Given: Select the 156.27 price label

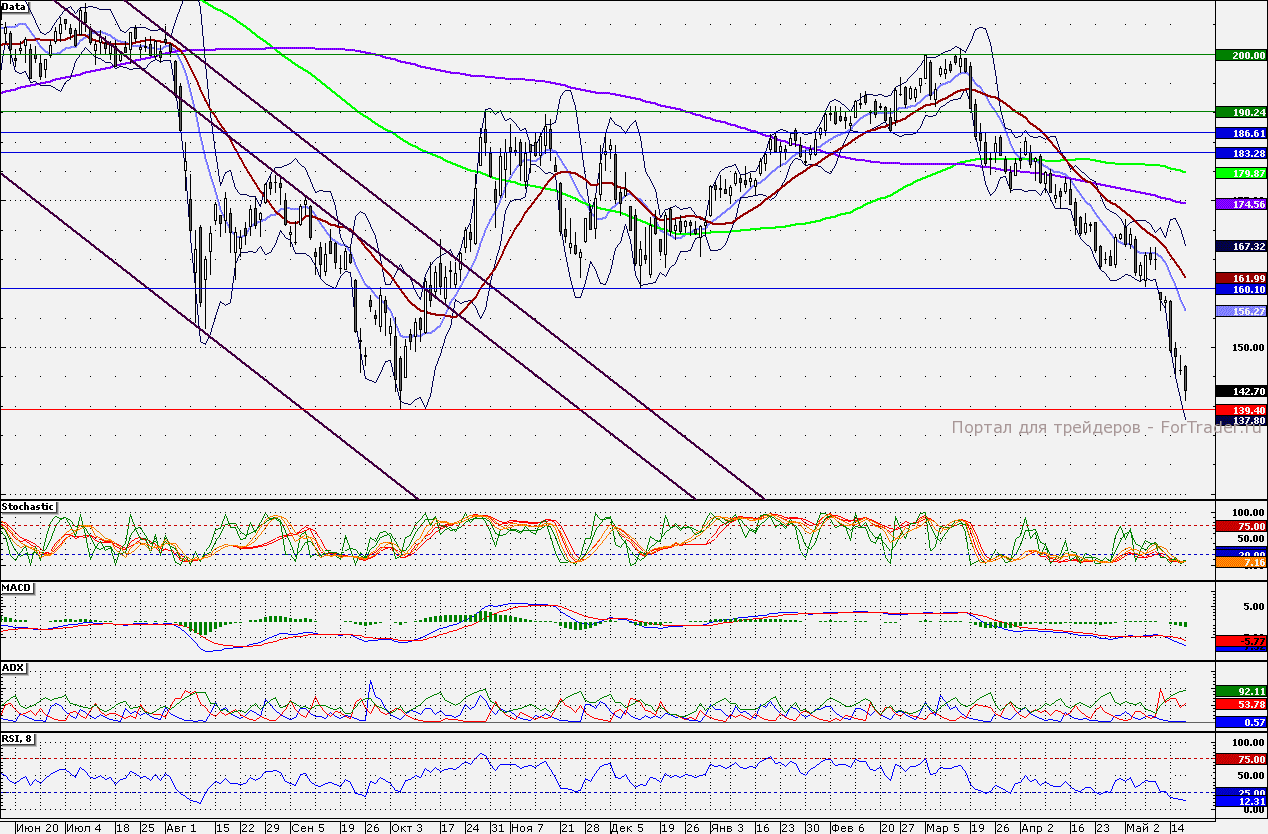Looking at the screenshot, I should (x=1241, y=311).
